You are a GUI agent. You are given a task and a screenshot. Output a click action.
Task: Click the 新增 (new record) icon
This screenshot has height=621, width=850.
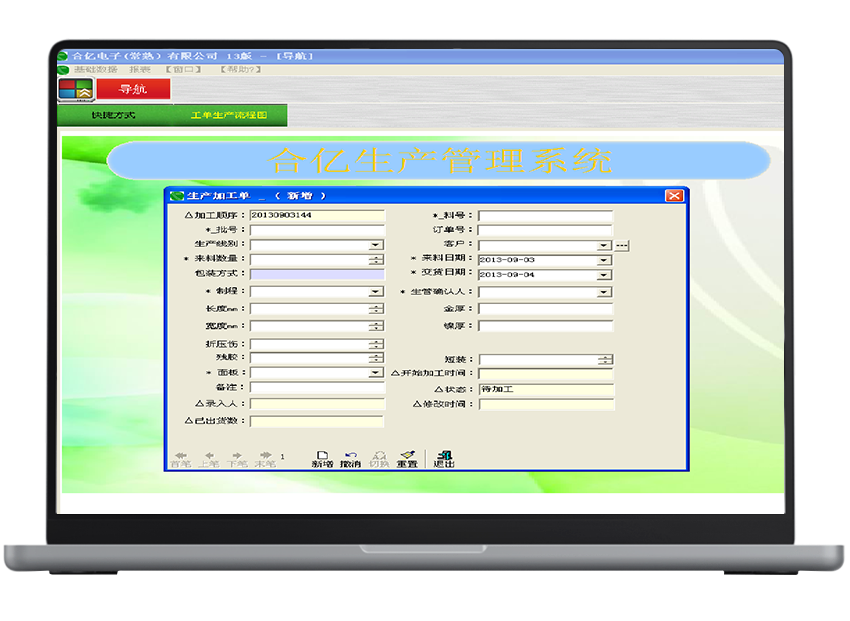(322, 457)
